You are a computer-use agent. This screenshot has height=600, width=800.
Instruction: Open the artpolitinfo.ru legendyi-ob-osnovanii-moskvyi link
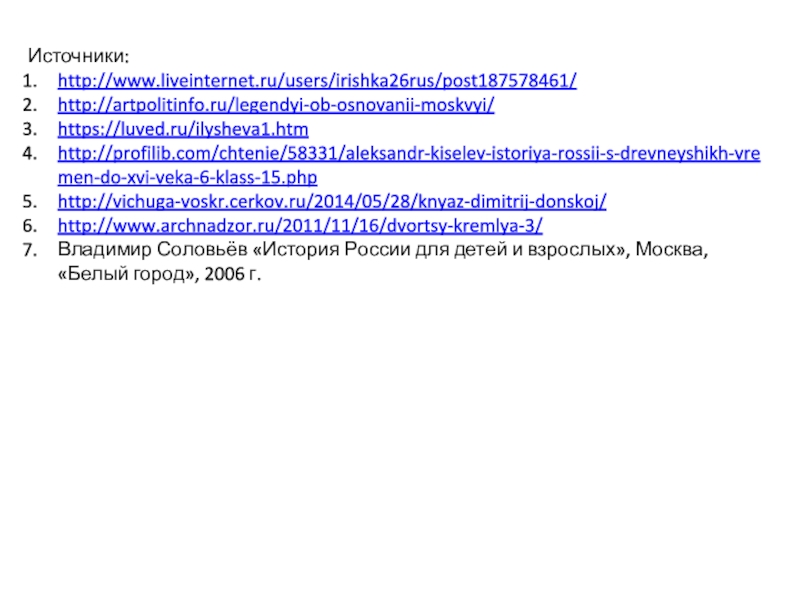click(x=276, y=105)
